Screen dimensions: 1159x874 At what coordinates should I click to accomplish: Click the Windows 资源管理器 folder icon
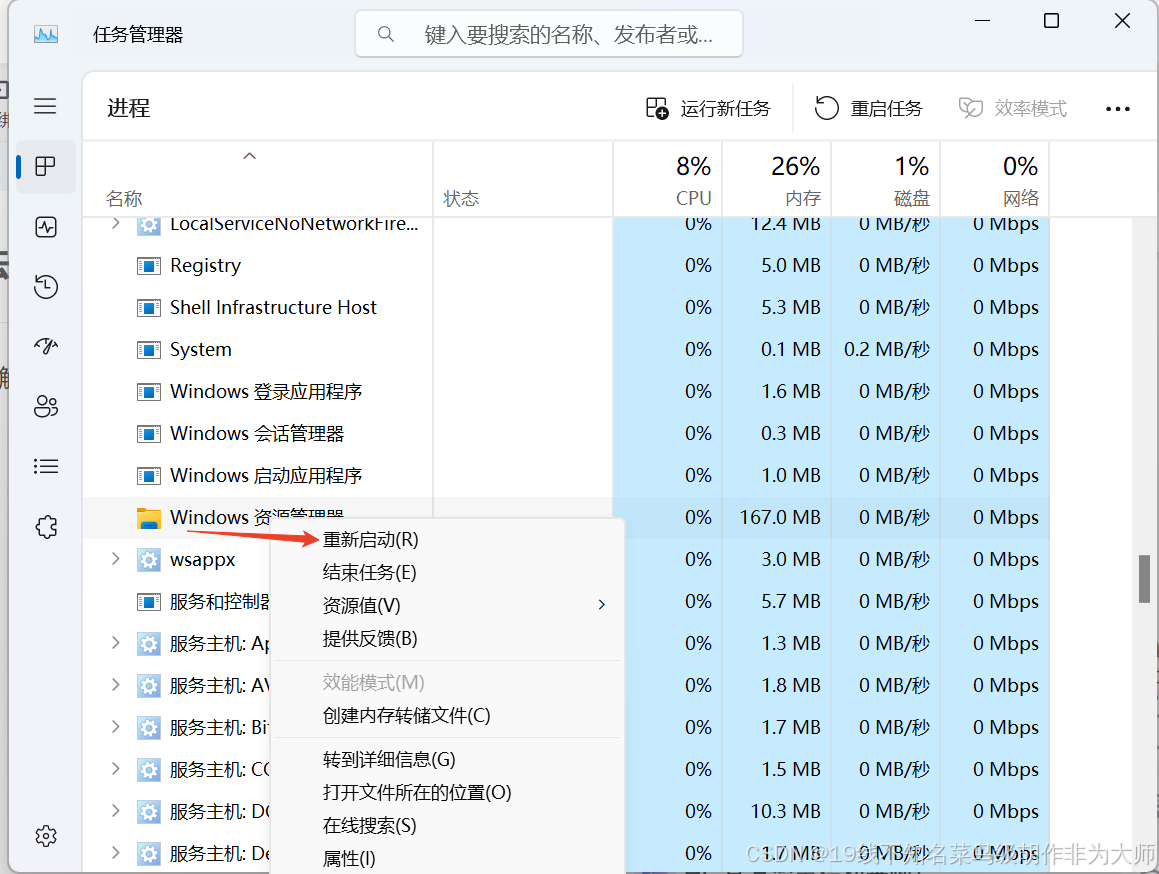(149, 518)
